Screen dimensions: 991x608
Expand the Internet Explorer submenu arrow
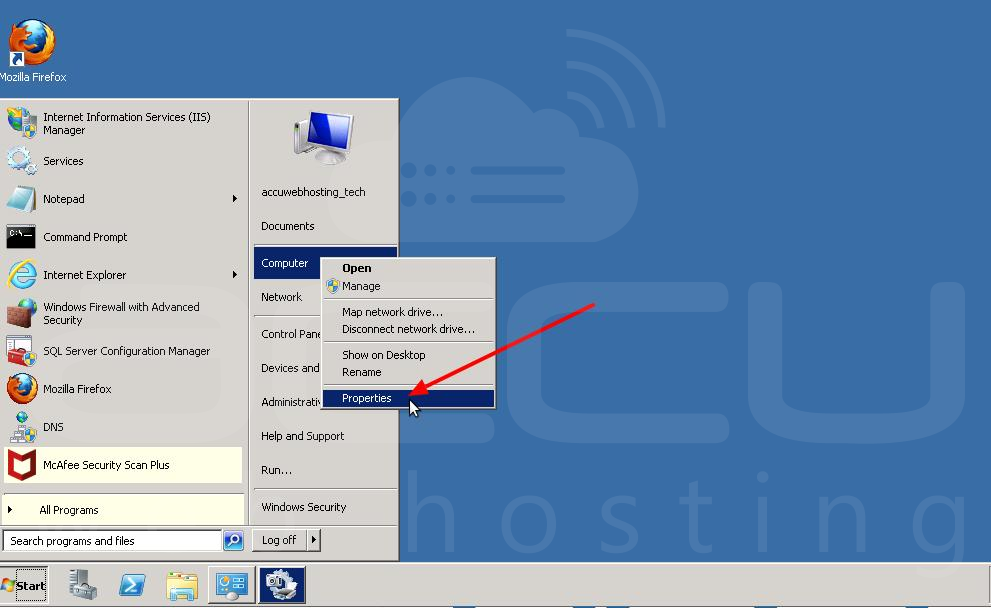[234, 274]
